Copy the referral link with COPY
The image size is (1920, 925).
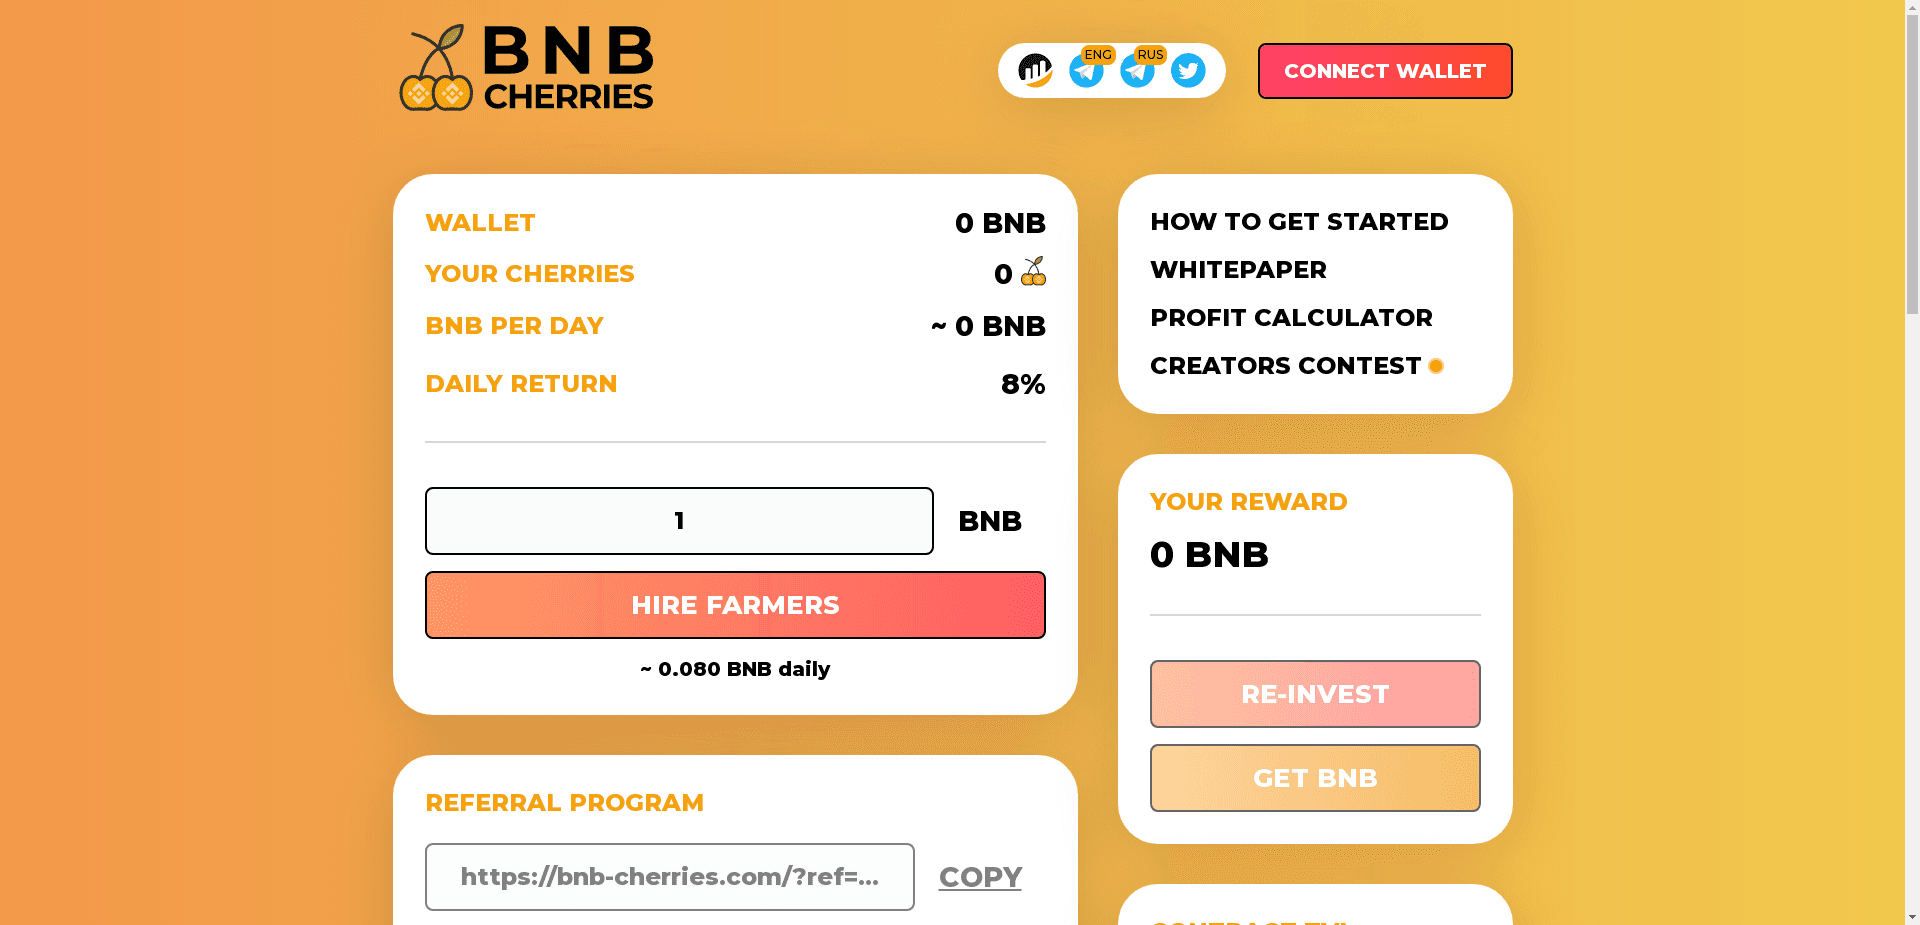(980, 877)
